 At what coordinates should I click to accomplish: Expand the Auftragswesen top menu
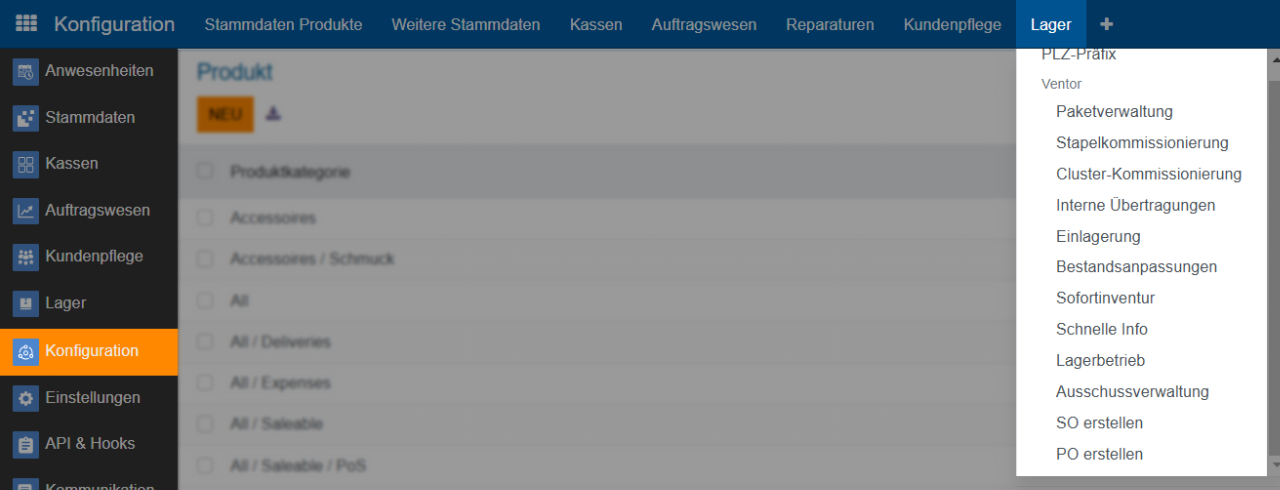(x=703, y=24)
